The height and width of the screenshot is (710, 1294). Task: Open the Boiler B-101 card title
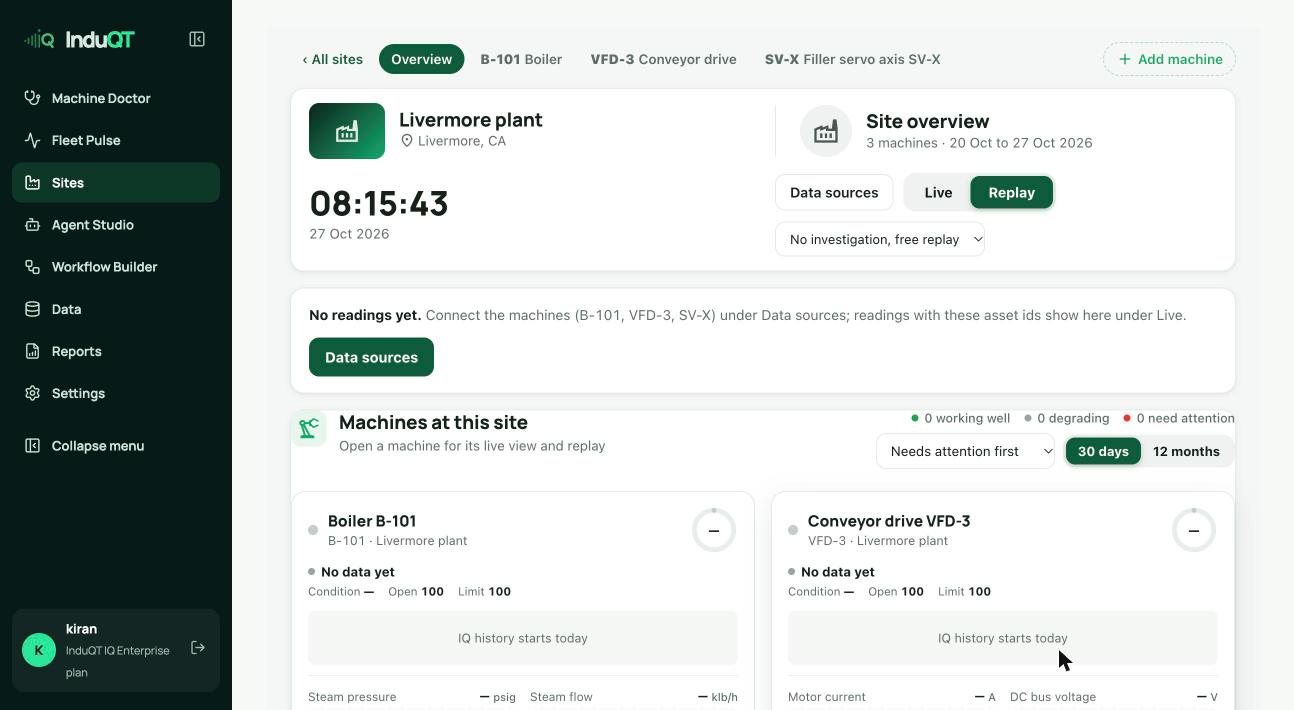point(372,521)
